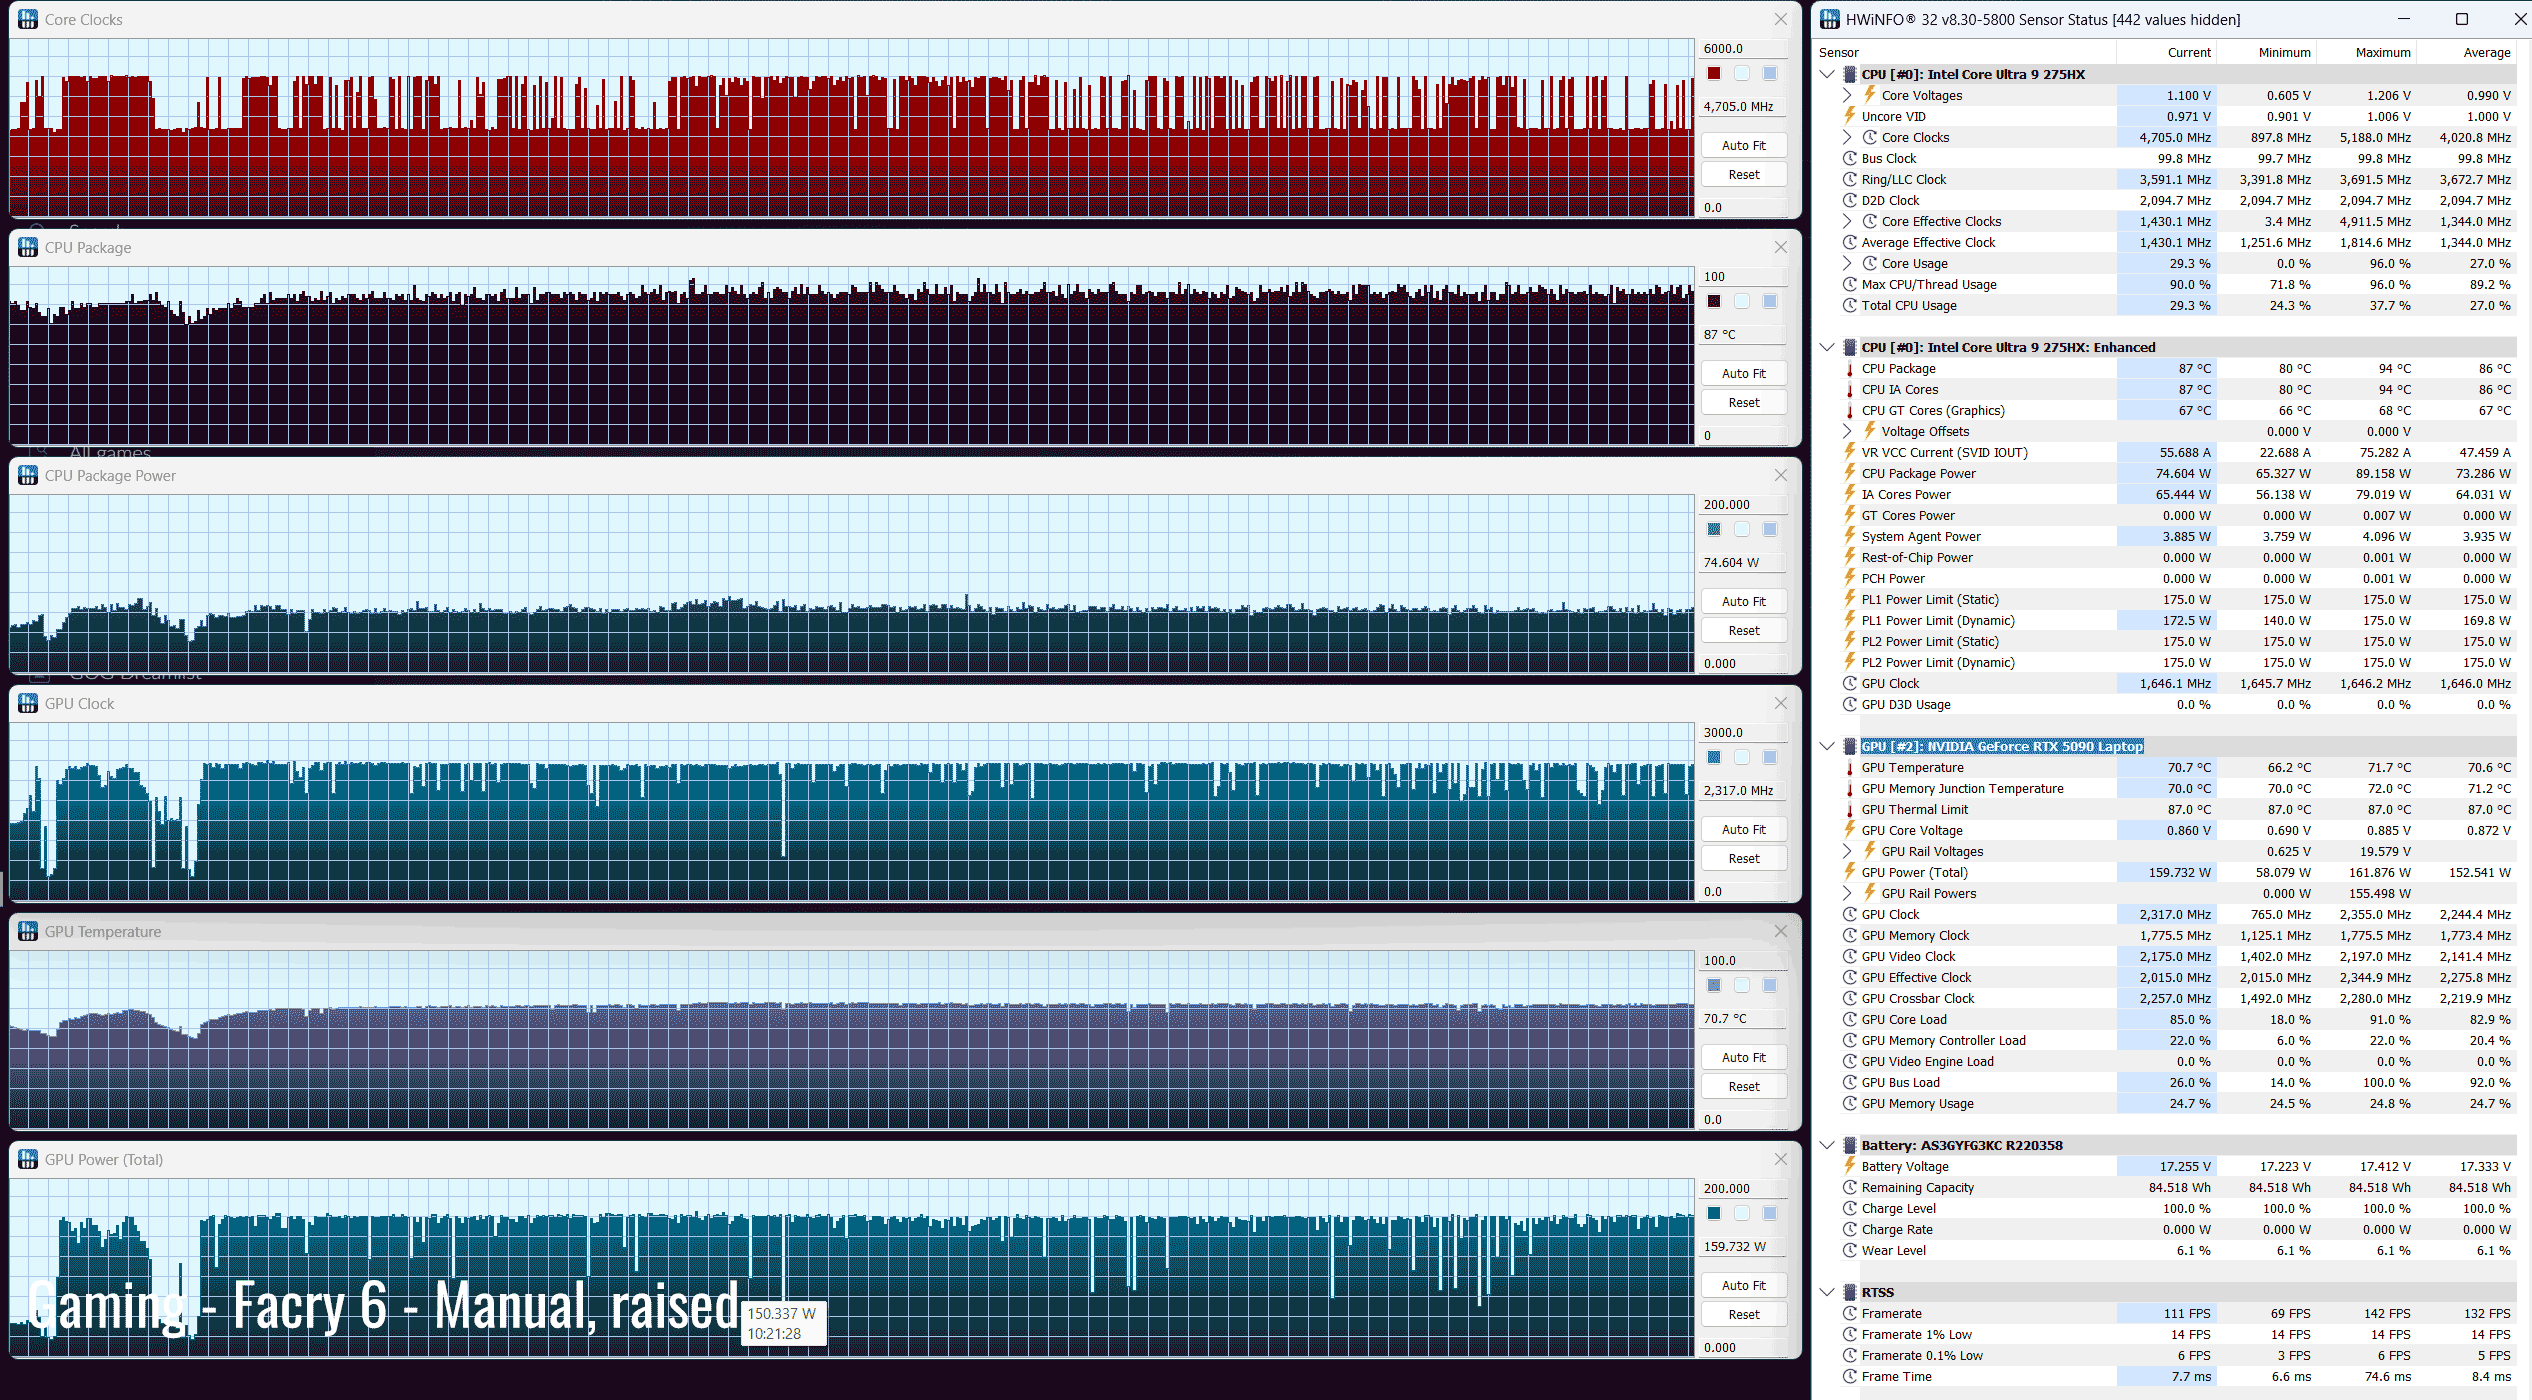Expand GPU Rail Powers entry

(x=1847, y=893)
